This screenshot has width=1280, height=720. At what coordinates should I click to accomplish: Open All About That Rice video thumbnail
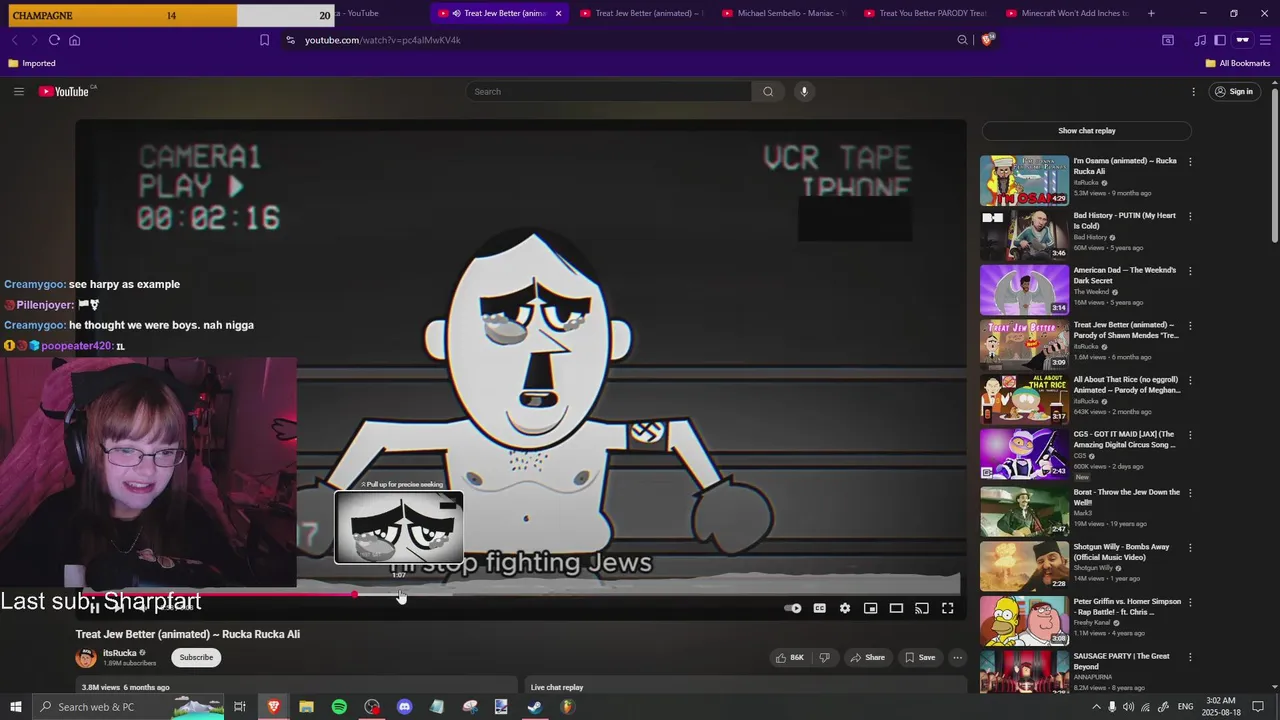pyautogui.click(x=1024, y=399)
